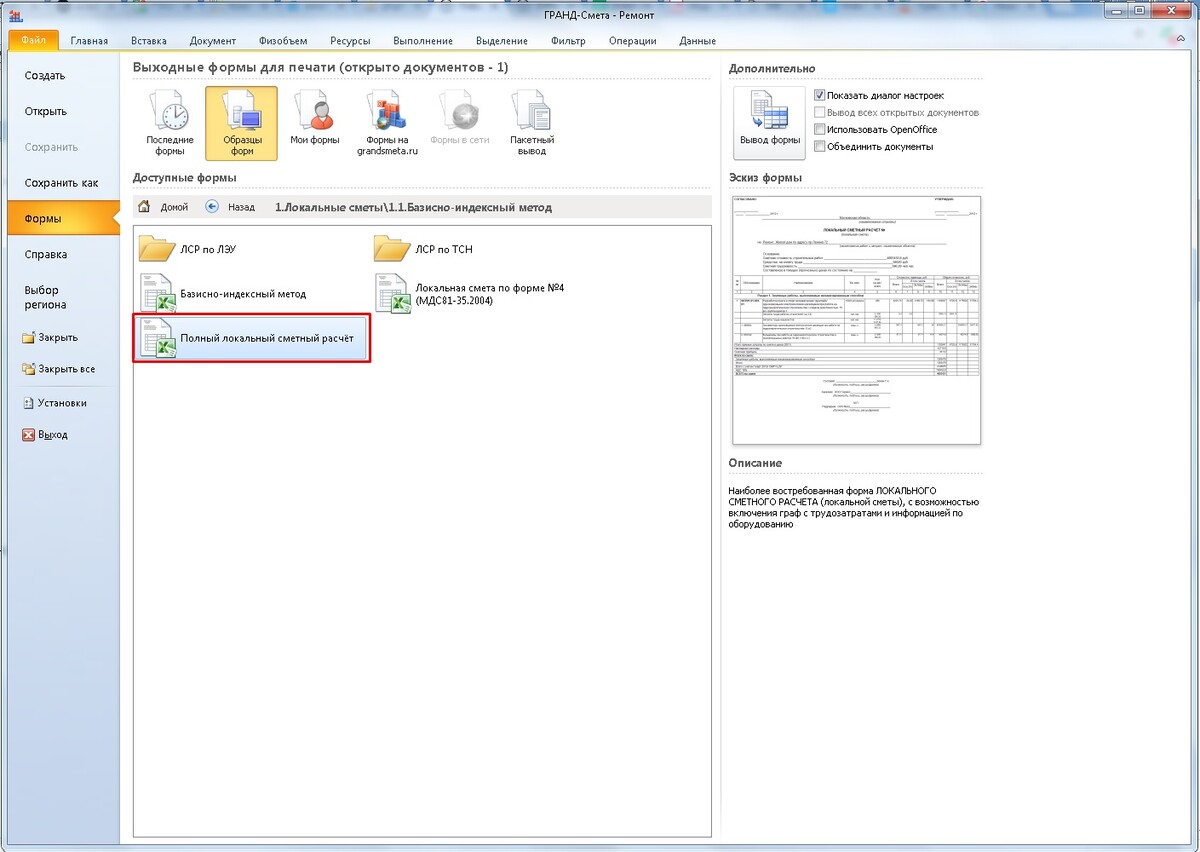Screen dimensions: 1200x852
Task: Click Закрыть все in the File menu
Action: 64,369
